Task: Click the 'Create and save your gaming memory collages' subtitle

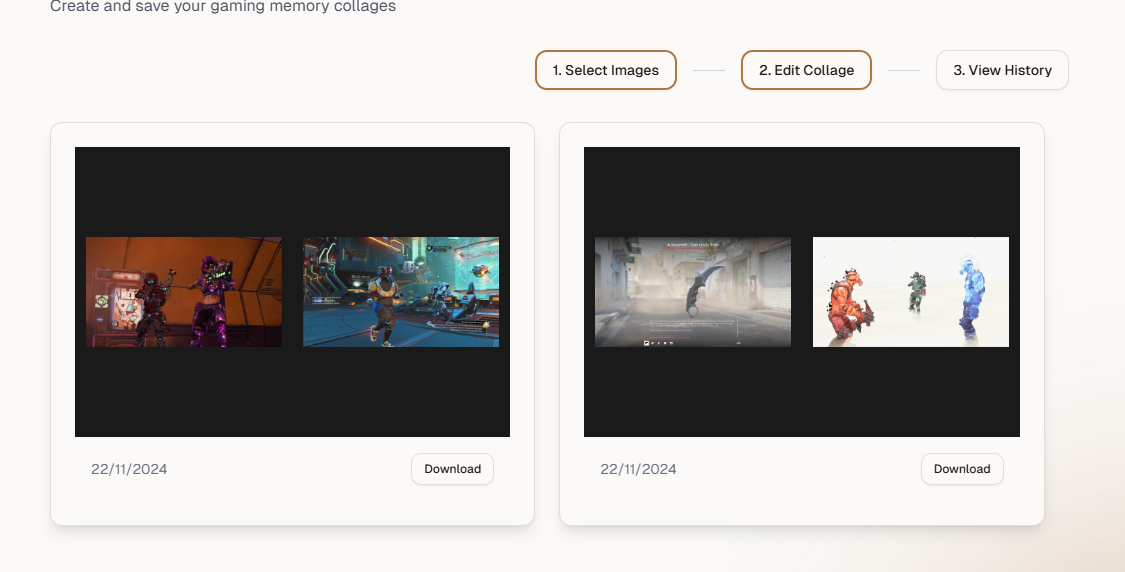Action: point(223,6)
